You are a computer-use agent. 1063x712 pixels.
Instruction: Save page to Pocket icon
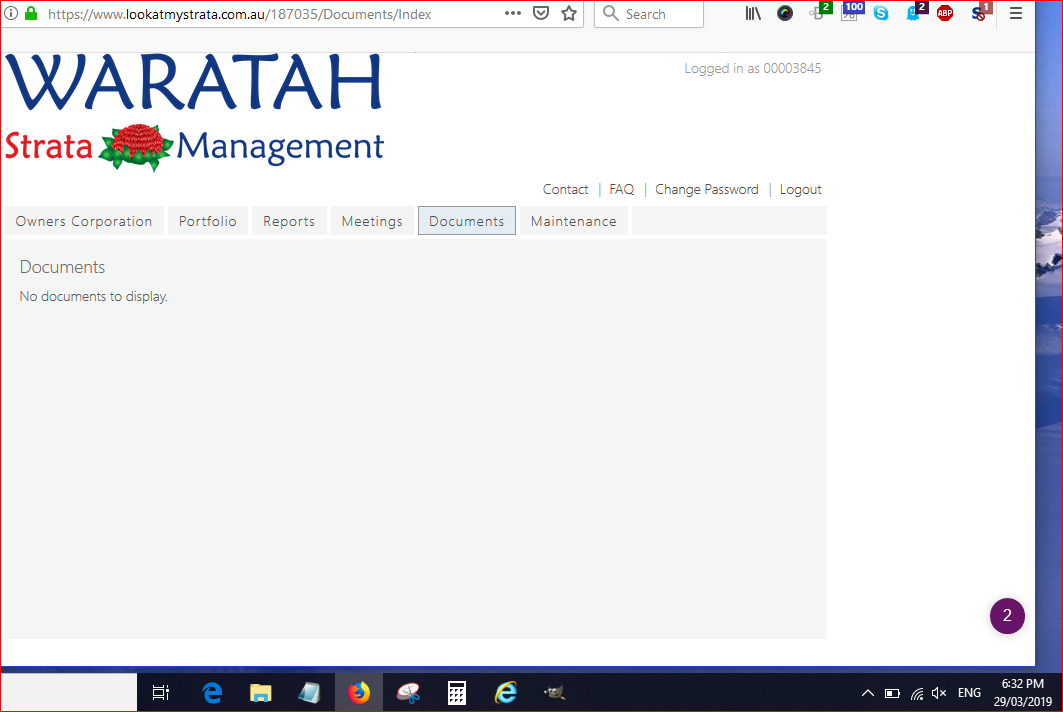click(x=540, y=13)
